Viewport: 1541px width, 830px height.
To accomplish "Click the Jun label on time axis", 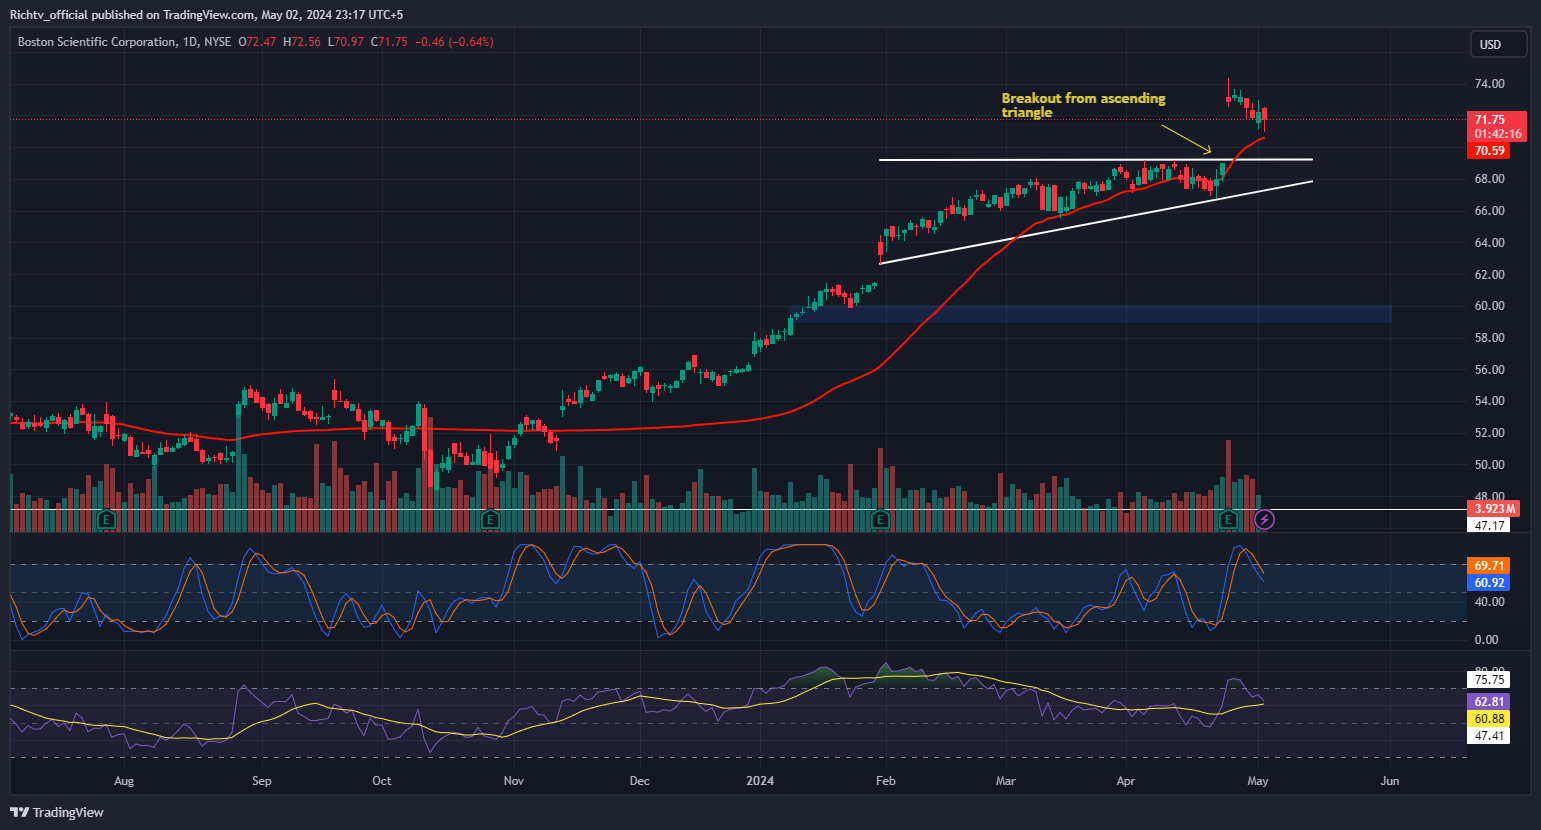I will 1389,781.
